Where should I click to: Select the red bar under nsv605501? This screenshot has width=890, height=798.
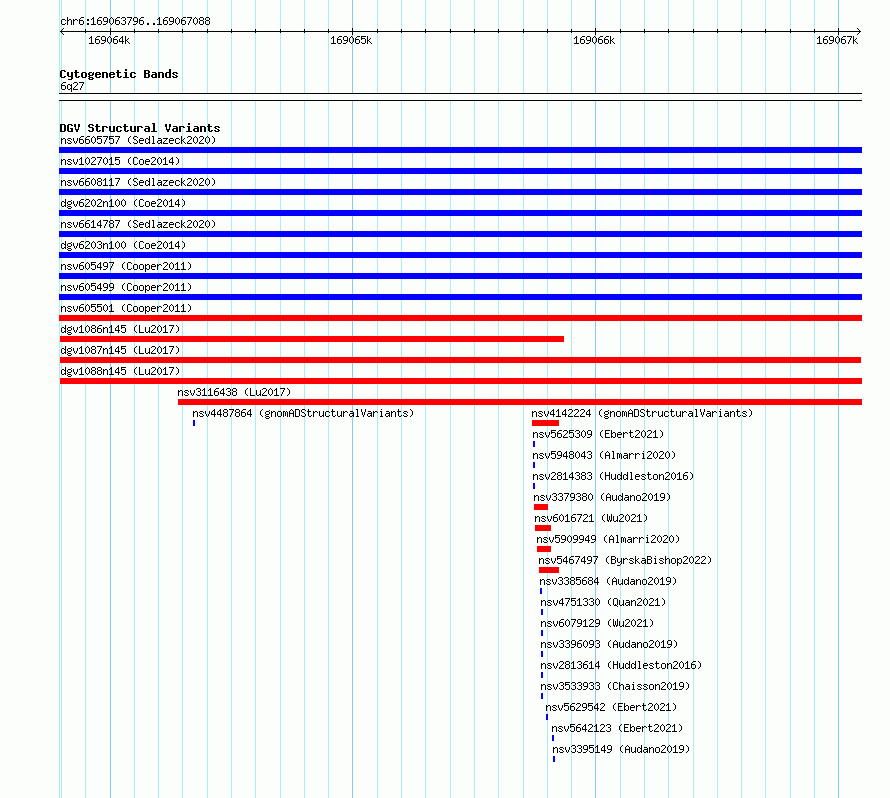460,318
